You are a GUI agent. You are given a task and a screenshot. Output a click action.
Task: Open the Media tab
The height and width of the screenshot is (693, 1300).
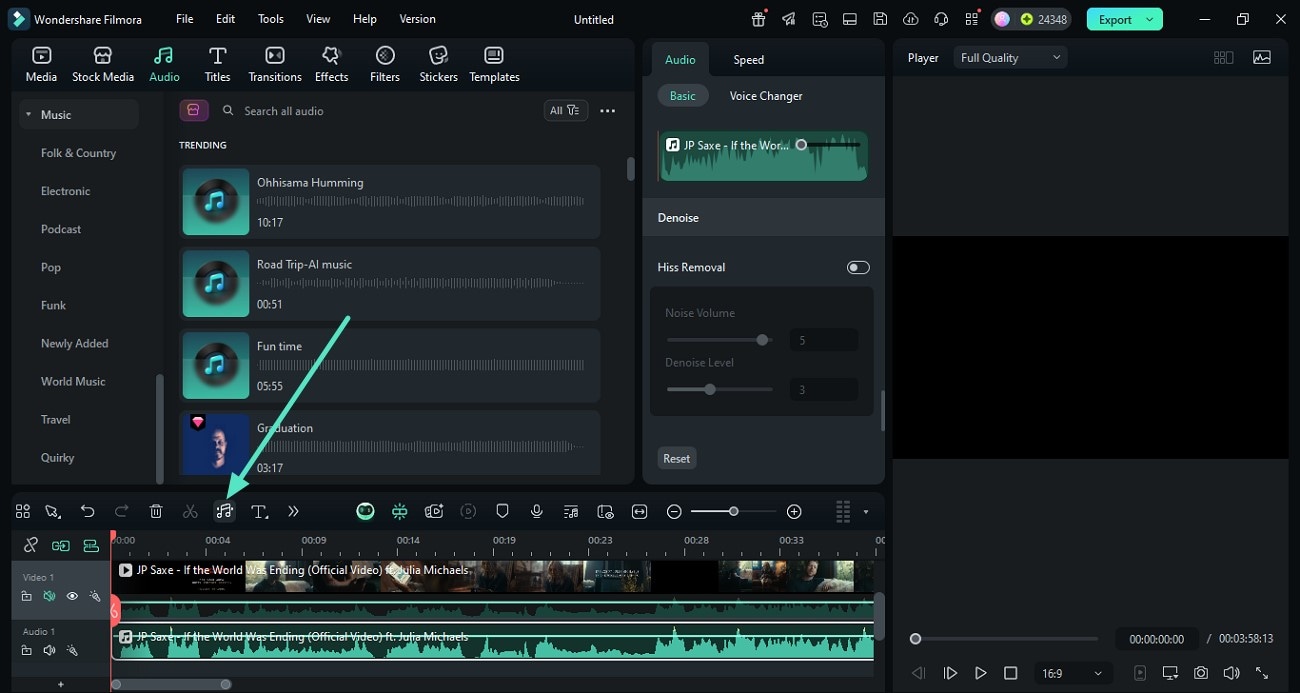click(x=41, y=64)
